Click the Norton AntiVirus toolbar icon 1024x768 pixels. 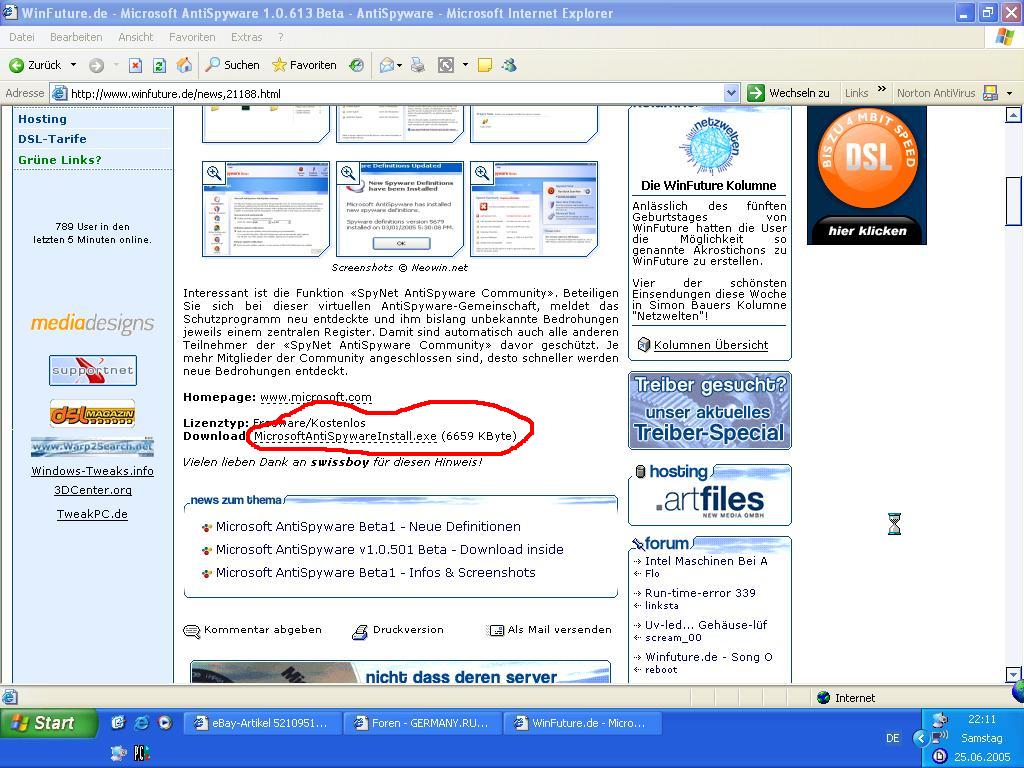(991, 93)
